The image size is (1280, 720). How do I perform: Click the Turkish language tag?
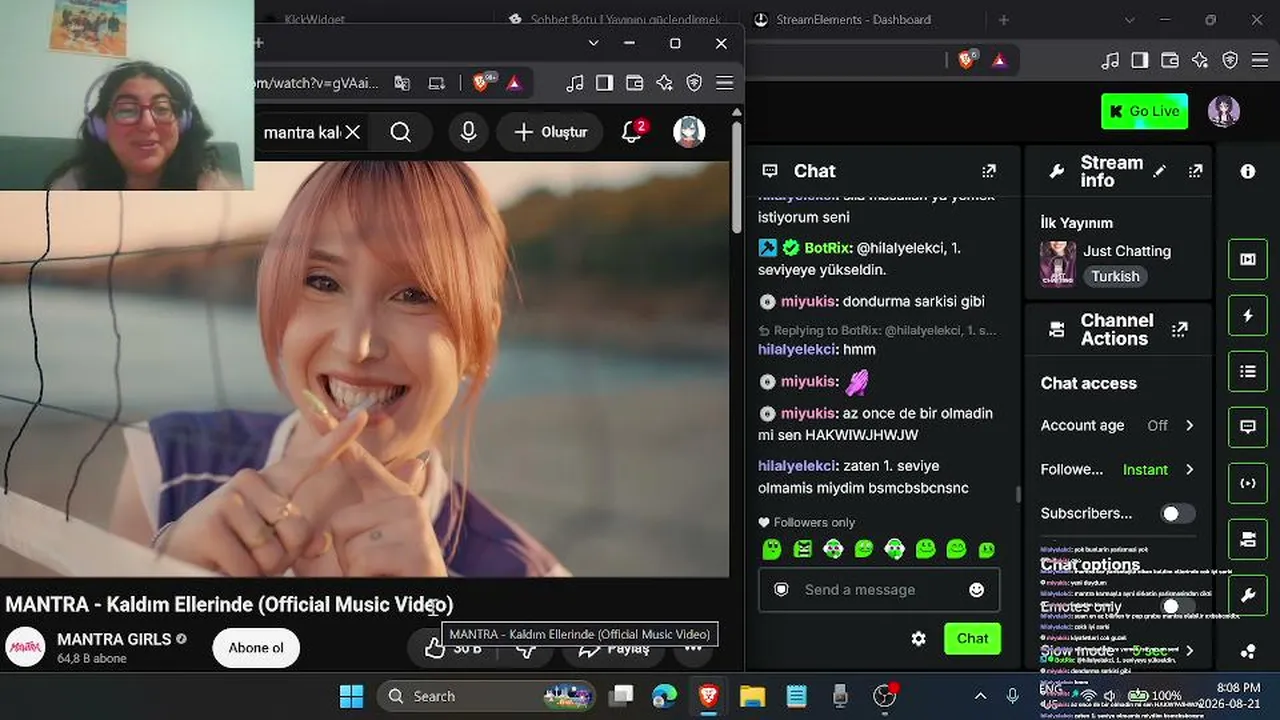pos(1115,277)
